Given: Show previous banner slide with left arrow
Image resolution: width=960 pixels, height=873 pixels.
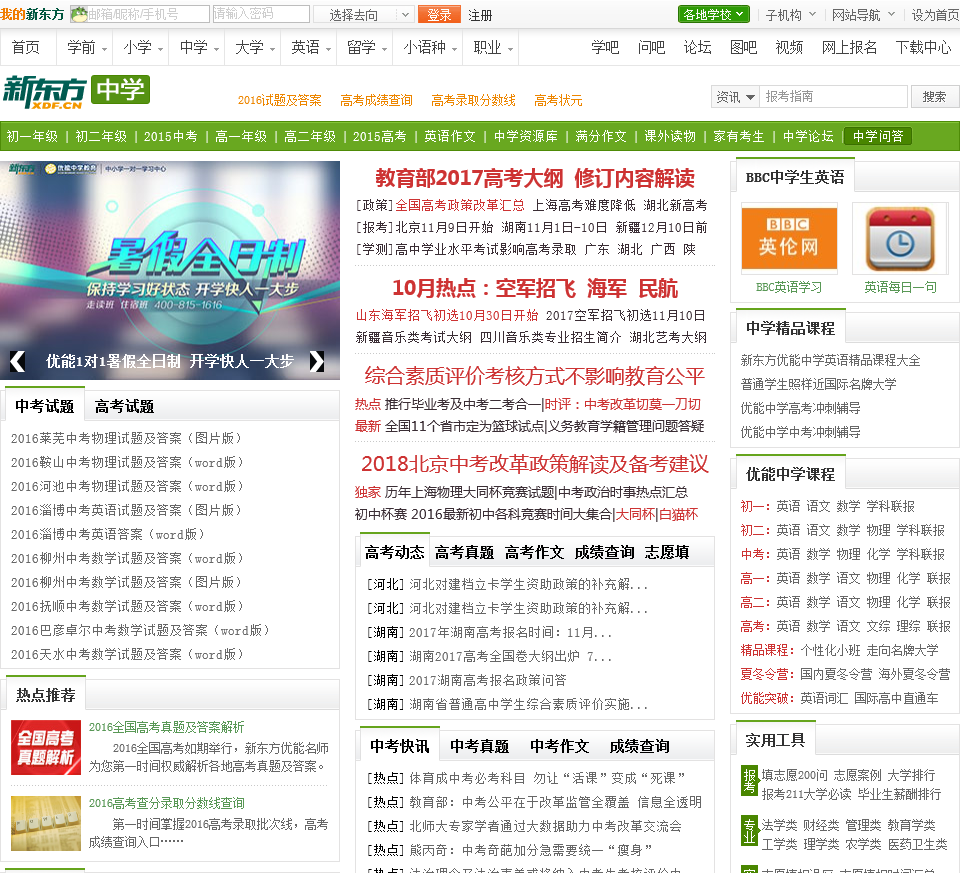Looking at the screenshot, I should [18, 361].
